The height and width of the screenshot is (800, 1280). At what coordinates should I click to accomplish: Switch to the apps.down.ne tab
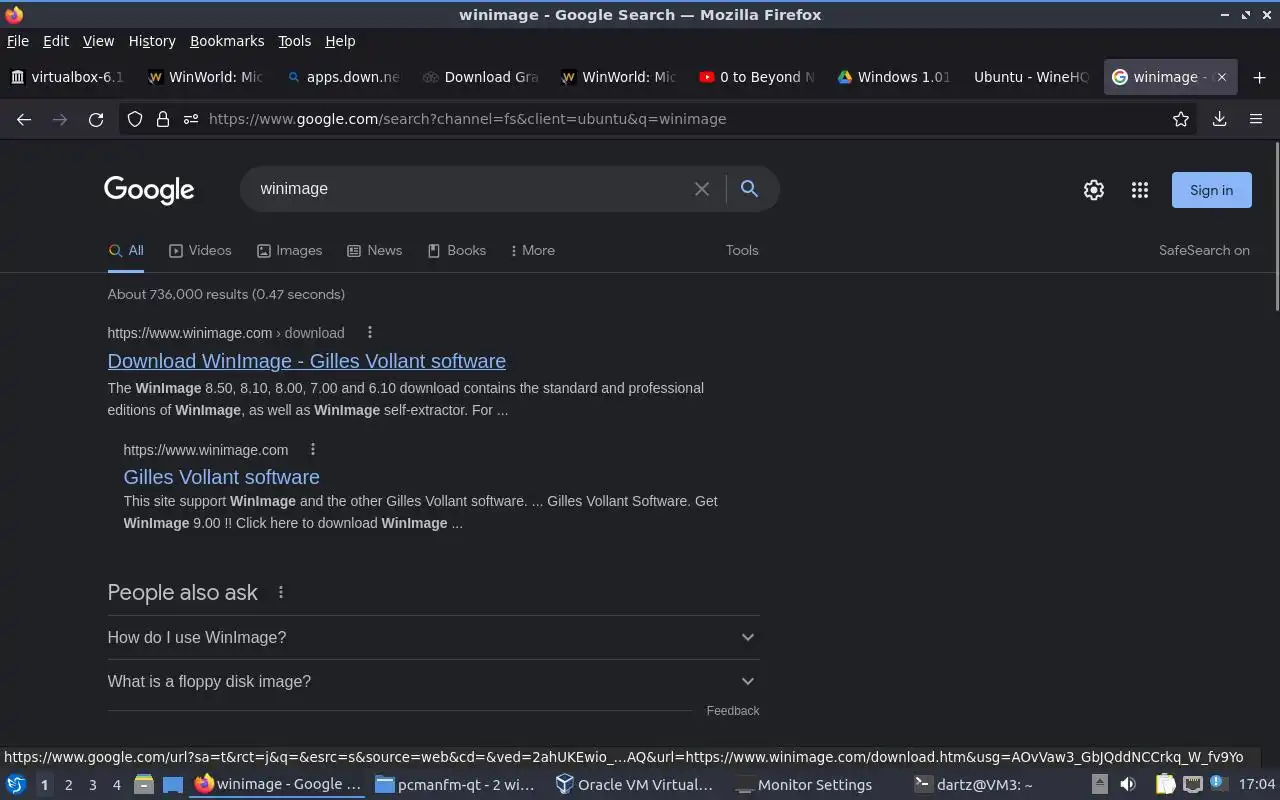[343, 77]
